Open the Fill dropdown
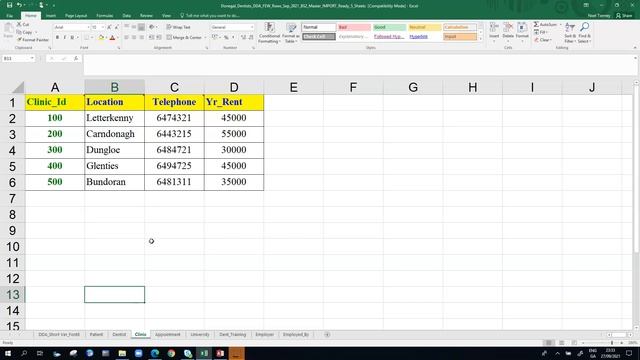Image resolution: width=640 pixels, height=360 pixels. [541, 32]
